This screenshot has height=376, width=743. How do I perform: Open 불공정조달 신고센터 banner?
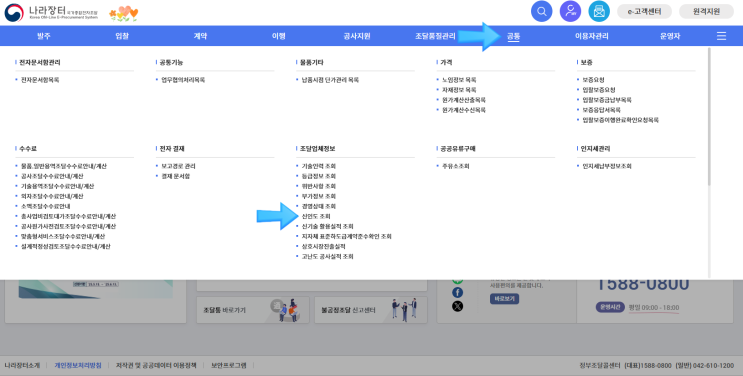pyautogui.click(x=371, y=310)
